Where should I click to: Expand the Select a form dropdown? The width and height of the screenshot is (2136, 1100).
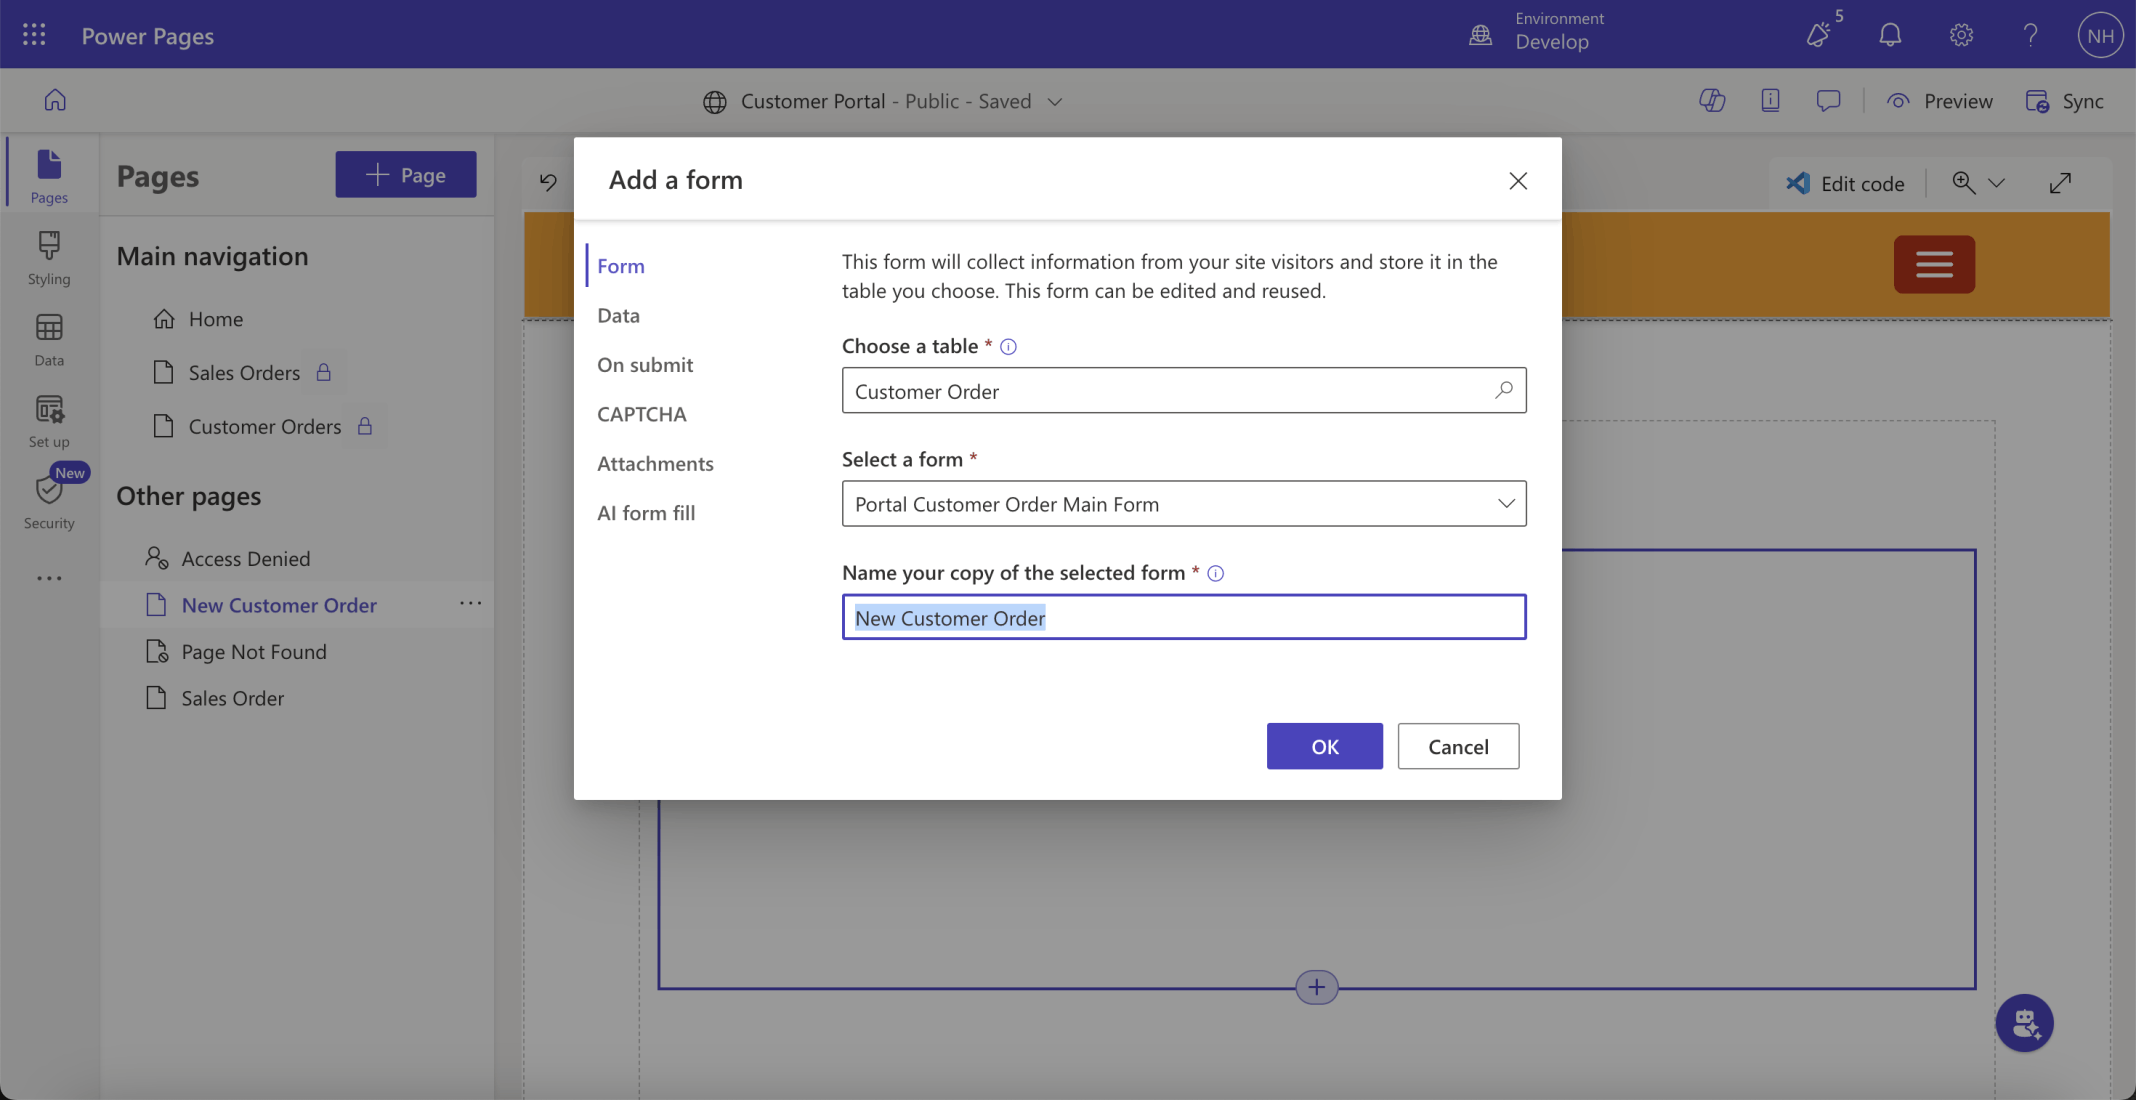1505,504
